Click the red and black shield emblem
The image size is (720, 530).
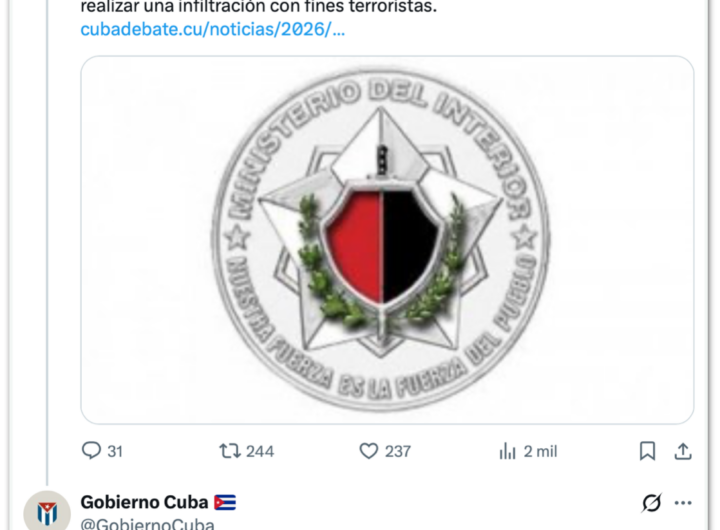coord(382,246)
